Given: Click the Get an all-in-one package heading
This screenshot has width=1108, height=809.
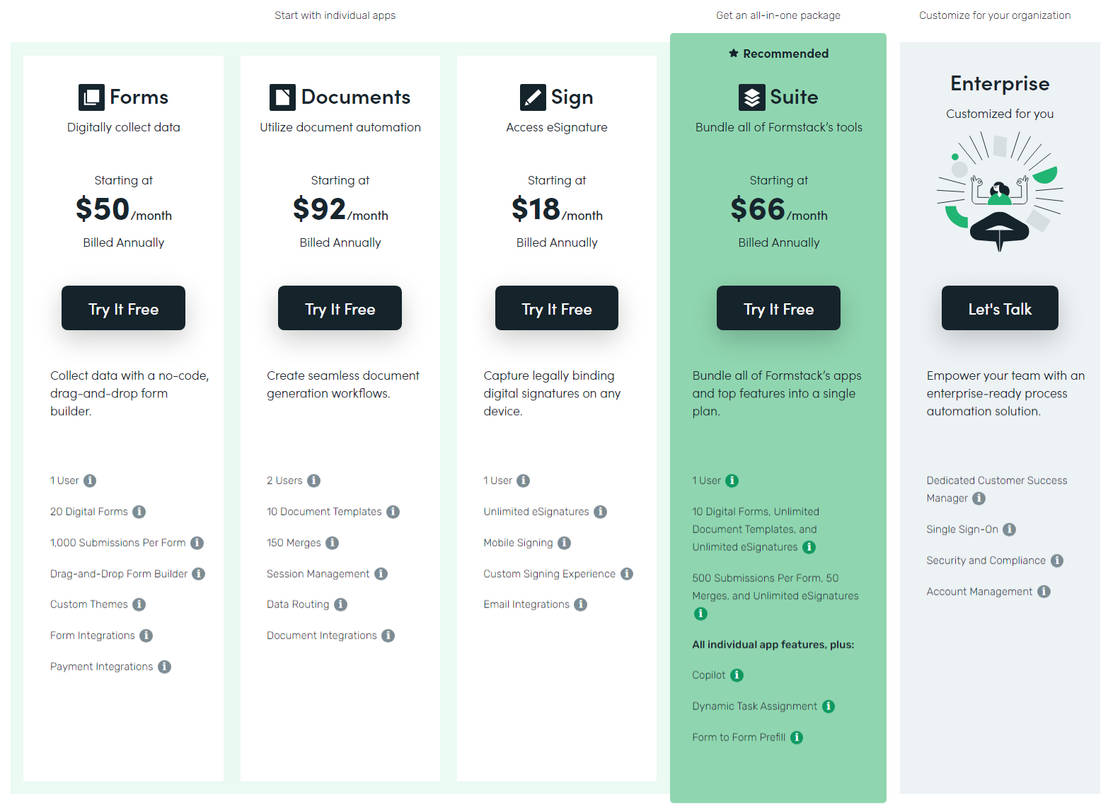Looking at the screenshot, I should (x=778, y=15).
